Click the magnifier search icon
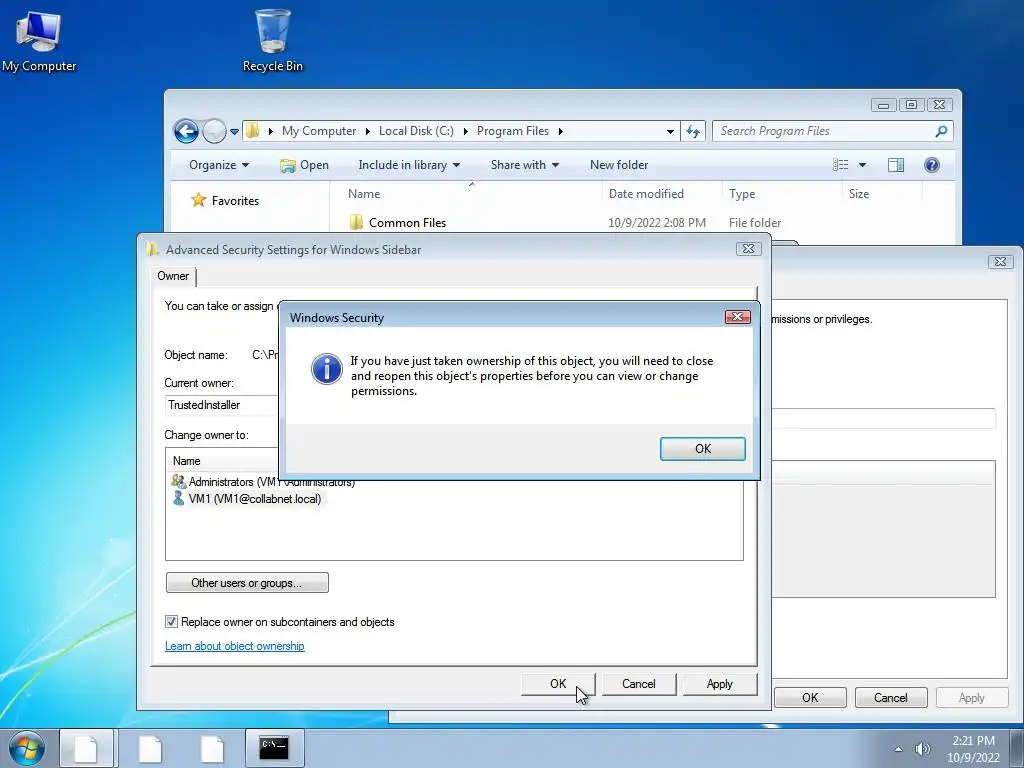 [941, 131]
